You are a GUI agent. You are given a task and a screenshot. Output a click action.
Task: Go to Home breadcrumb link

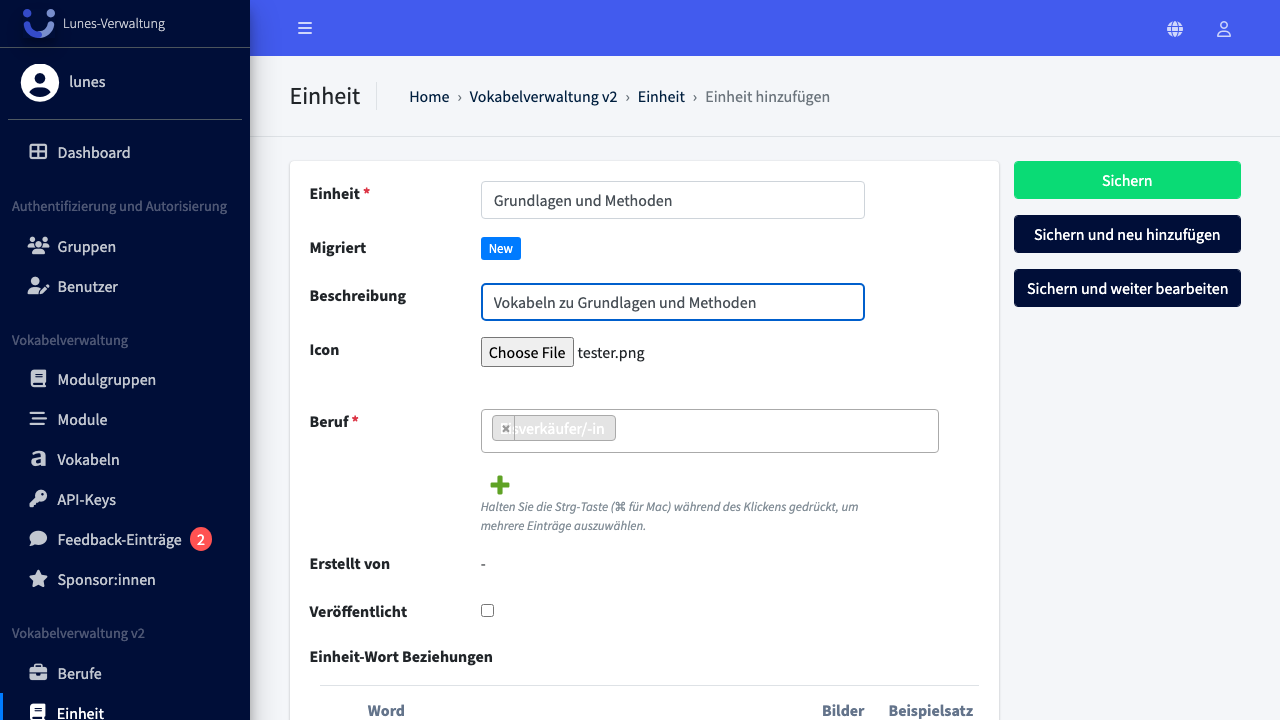tap(429, 96)
